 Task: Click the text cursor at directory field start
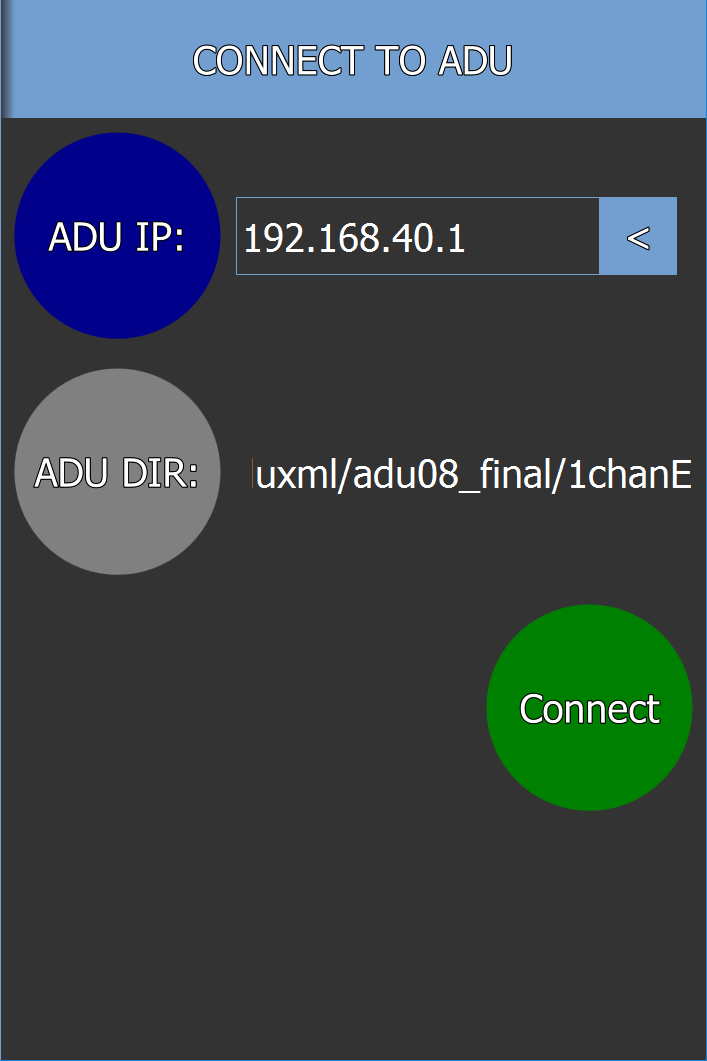(x=253, y=473)
